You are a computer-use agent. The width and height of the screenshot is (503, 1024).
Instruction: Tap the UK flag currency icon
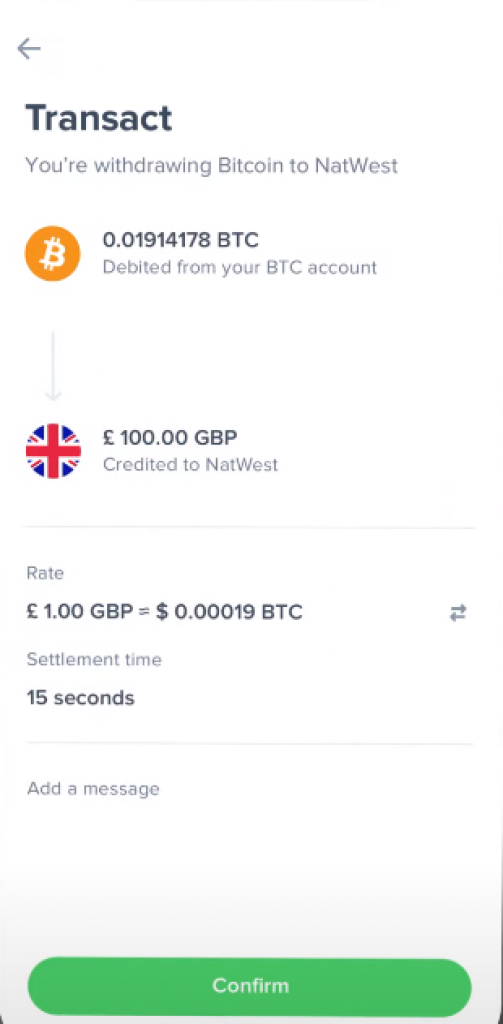coord(53,451)
